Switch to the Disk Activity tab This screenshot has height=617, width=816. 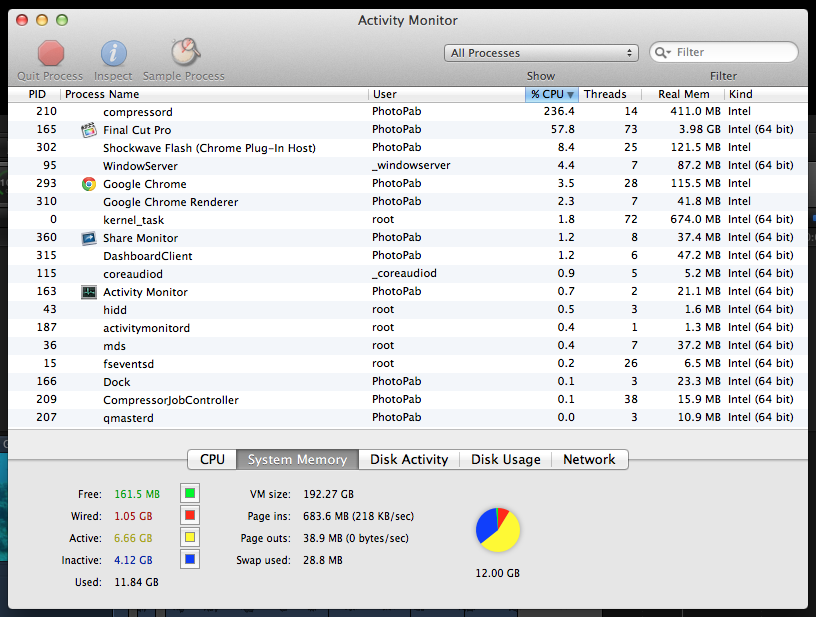click(409, 459)
